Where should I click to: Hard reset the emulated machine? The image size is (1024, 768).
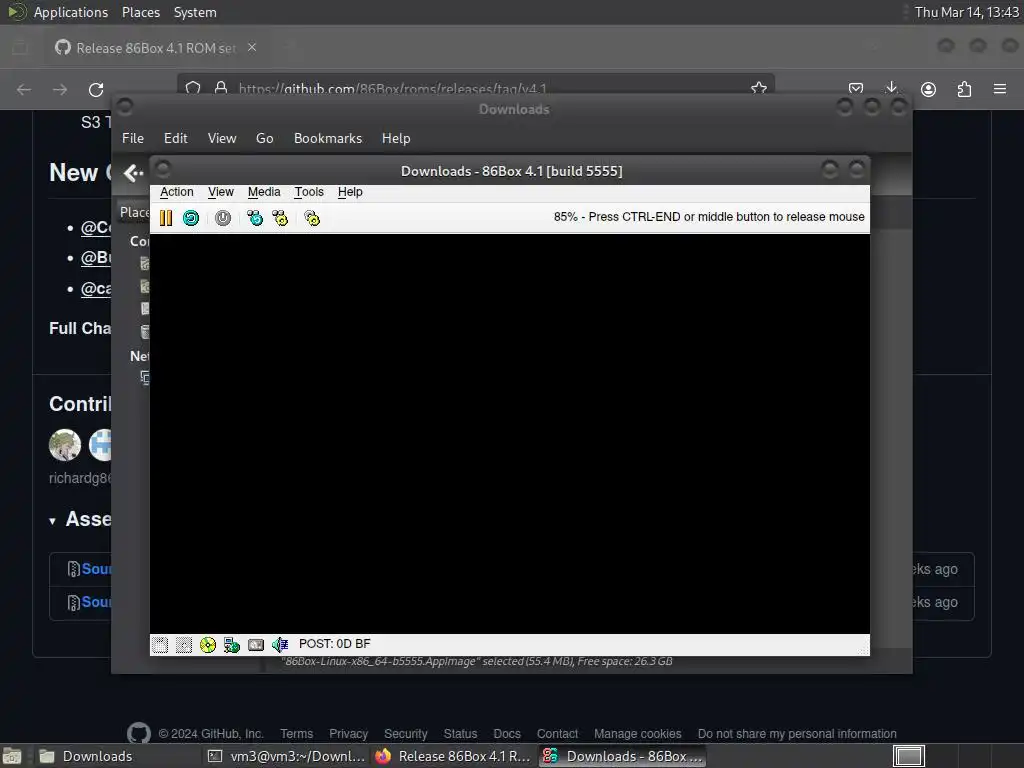191,218
